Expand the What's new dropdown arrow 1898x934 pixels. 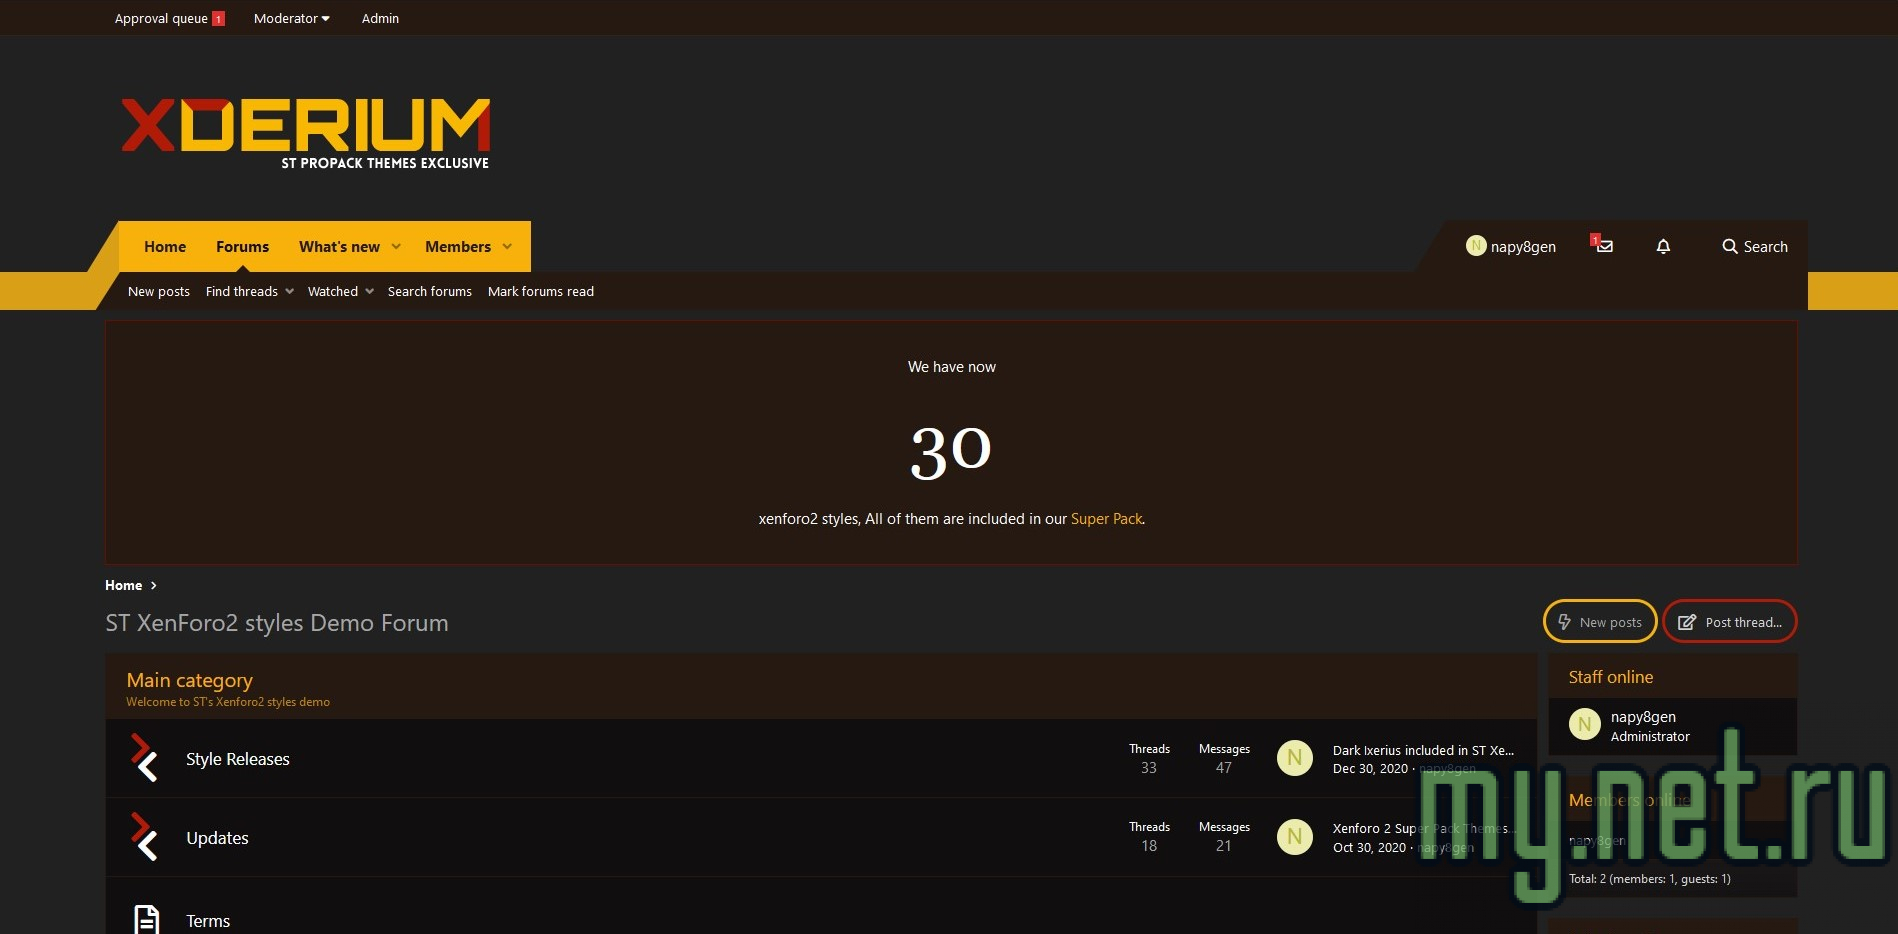click(396, 247)
